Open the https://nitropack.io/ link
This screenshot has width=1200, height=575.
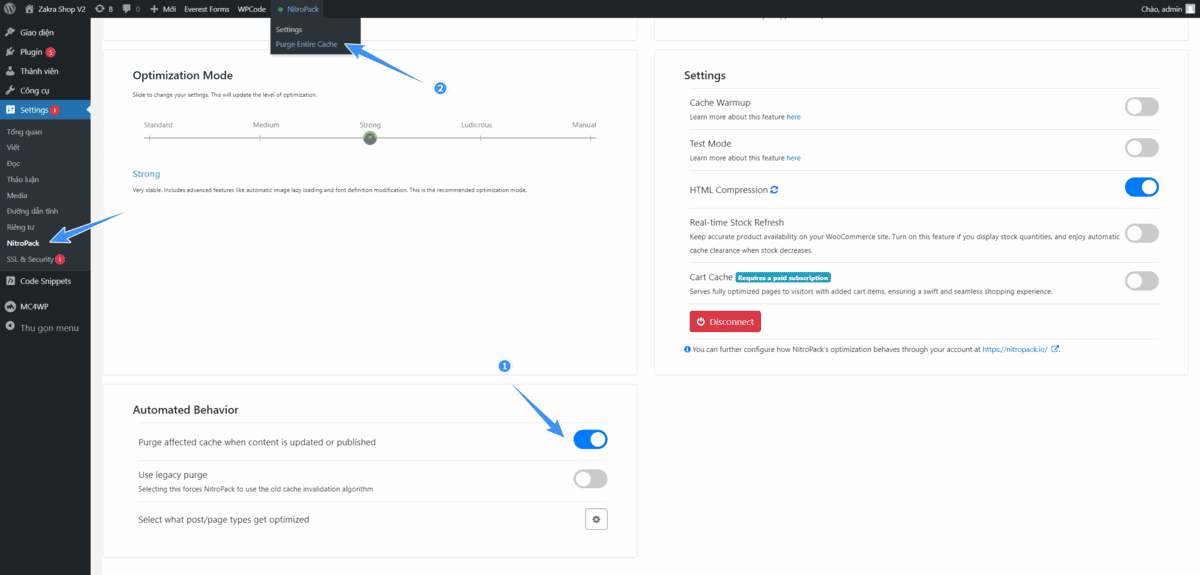point(1015,350)
